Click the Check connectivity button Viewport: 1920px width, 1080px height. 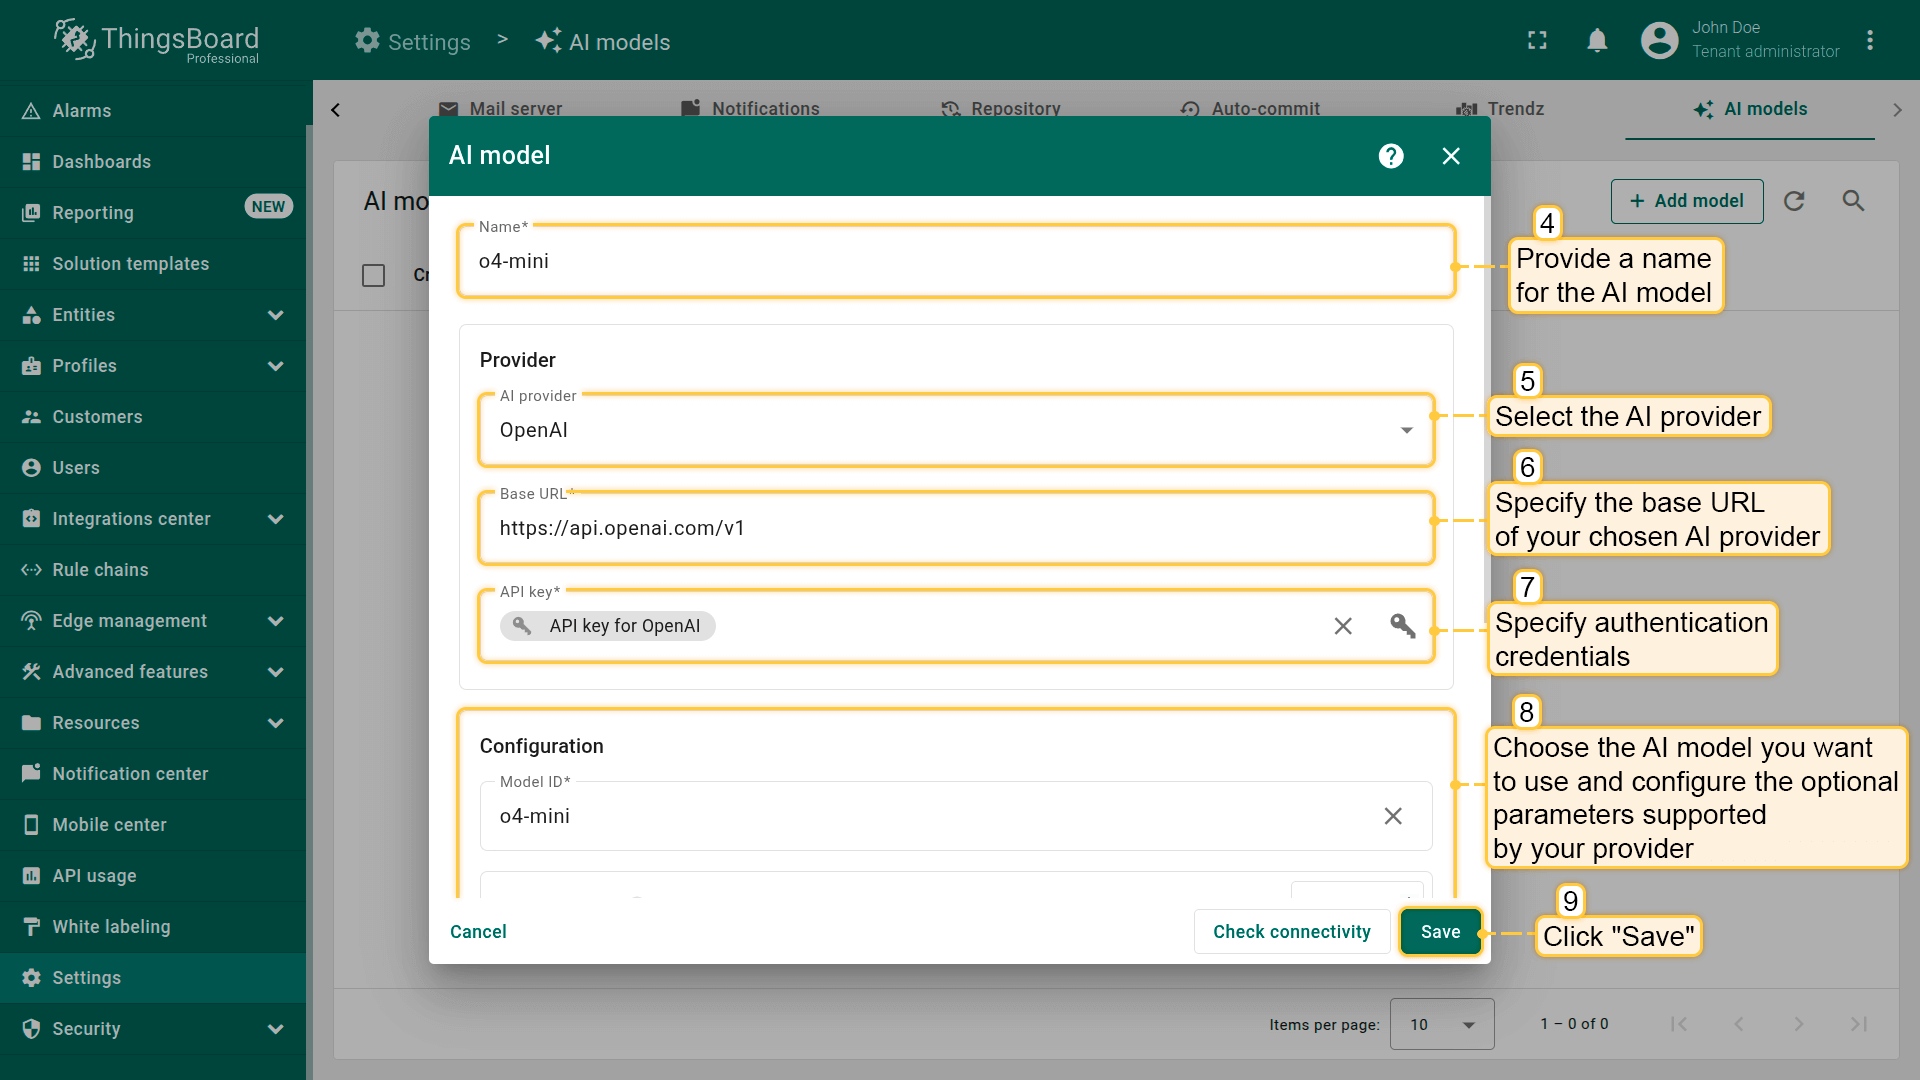tap(1291, 932)
